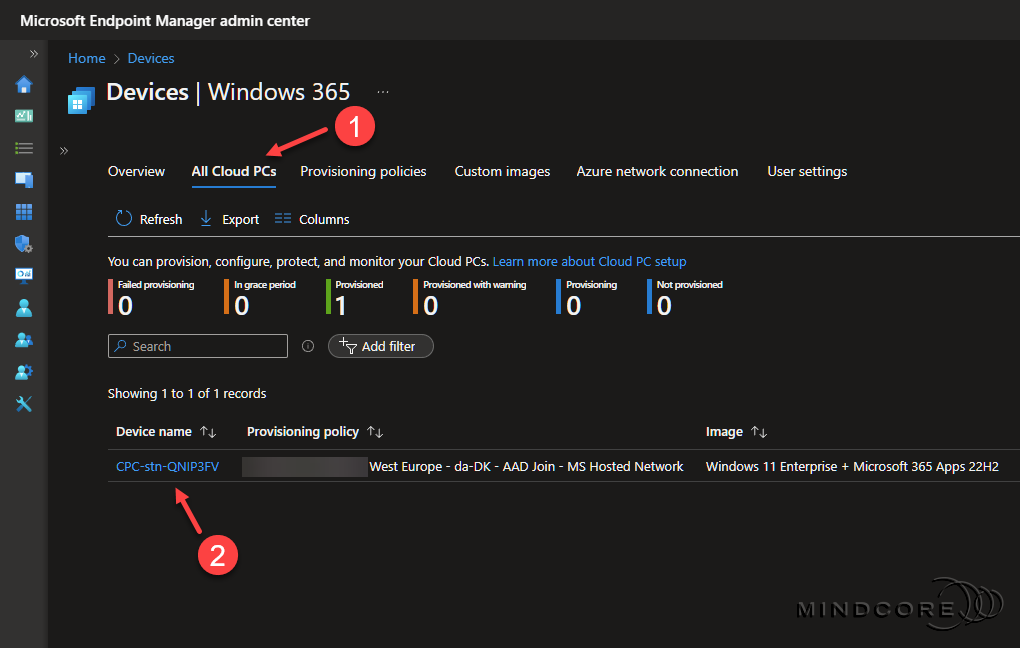Image resolution: width=1020 pixels, height=648 pixels.
Task: Click the Add filter button
Action: coord(381,346)
